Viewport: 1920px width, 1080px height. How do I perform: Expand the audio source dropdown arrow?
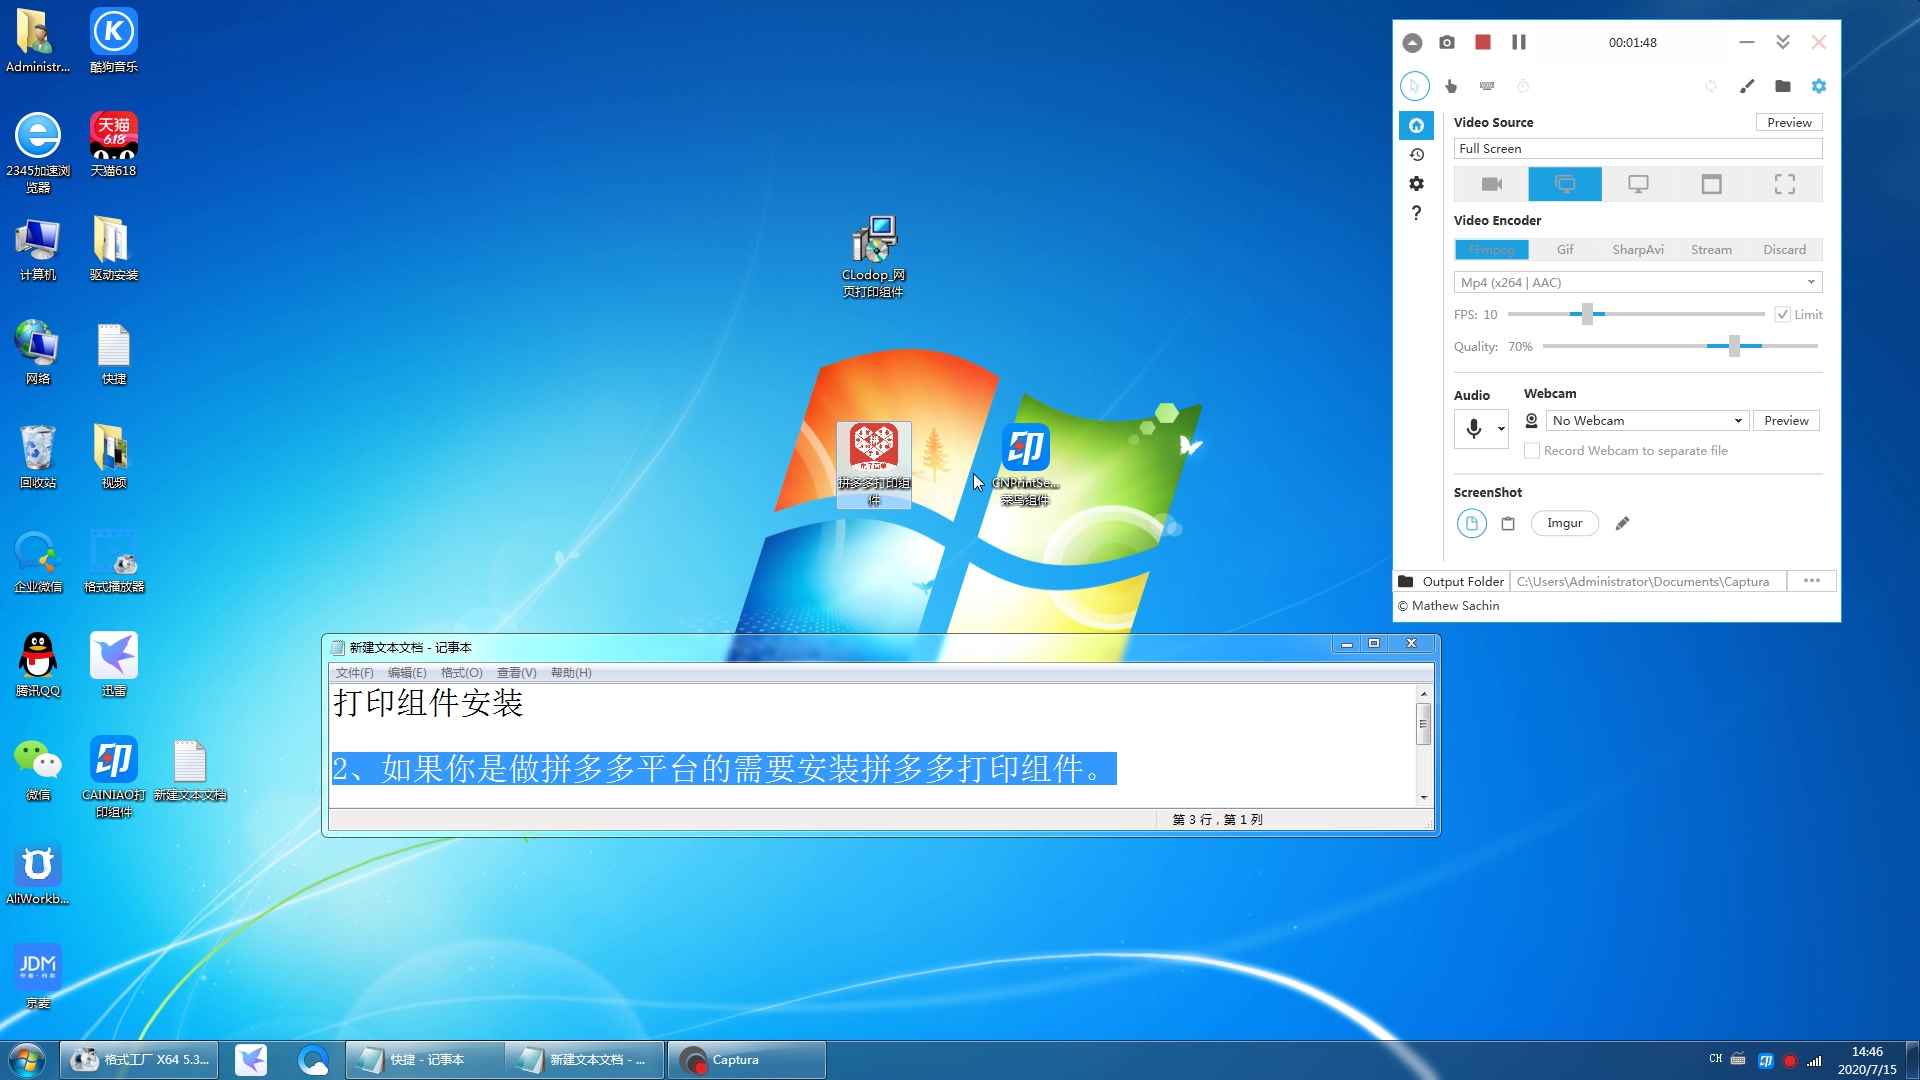(x=1501, y=428)
